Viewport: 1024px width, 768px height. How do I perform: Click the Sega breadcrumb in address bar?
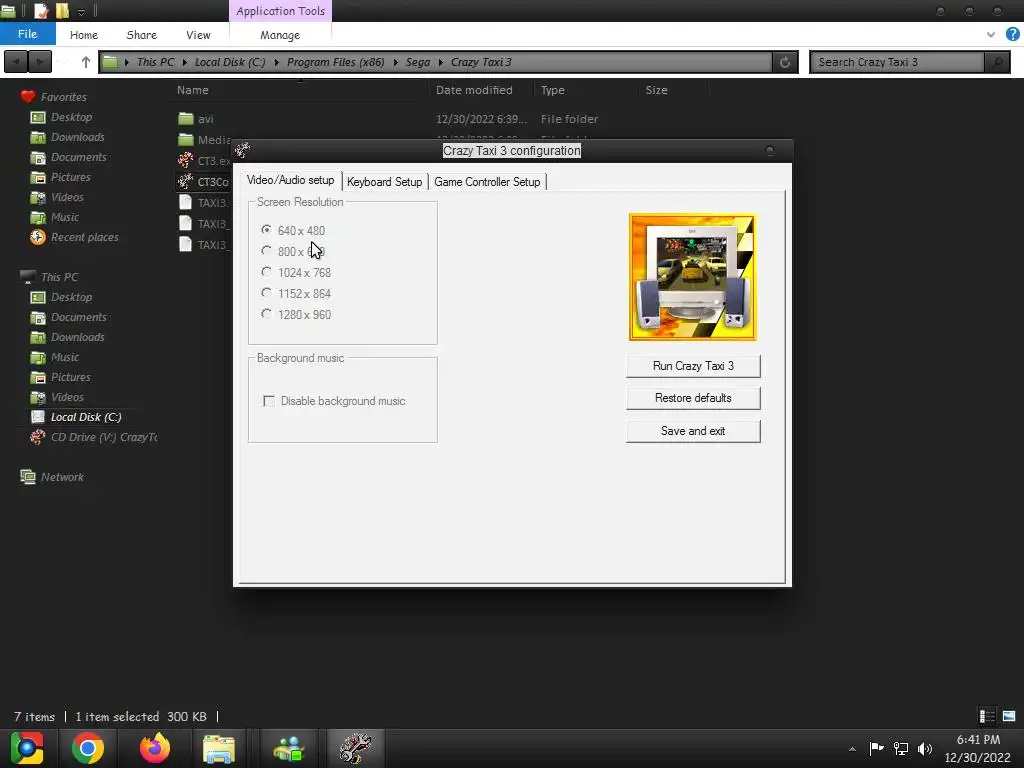point(418,62)
